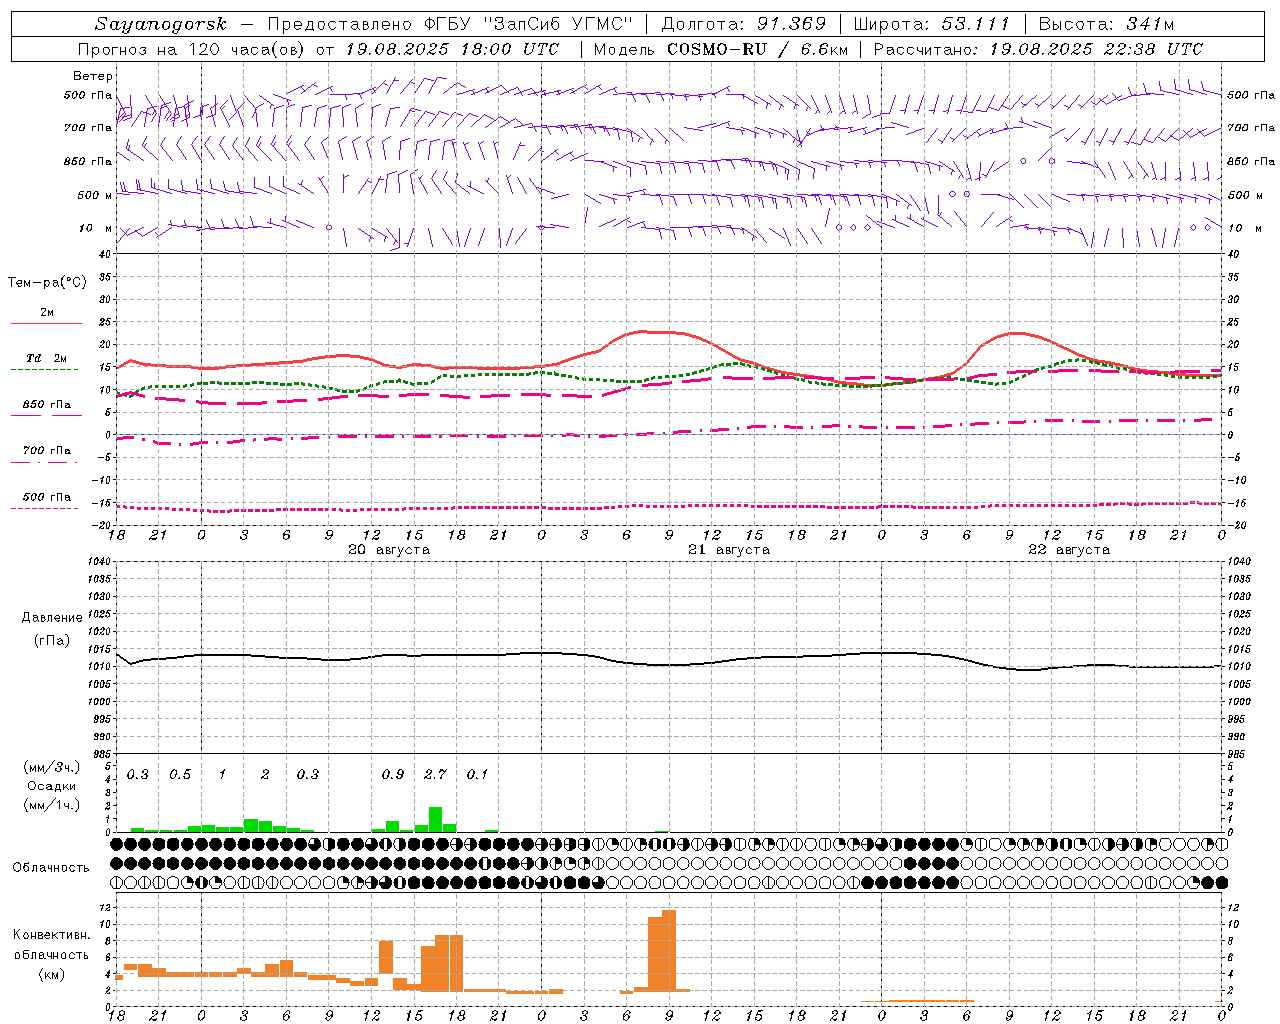
Task: Click the '(мм/3ч.)' precipitation unit label
Action: [51, 767]
